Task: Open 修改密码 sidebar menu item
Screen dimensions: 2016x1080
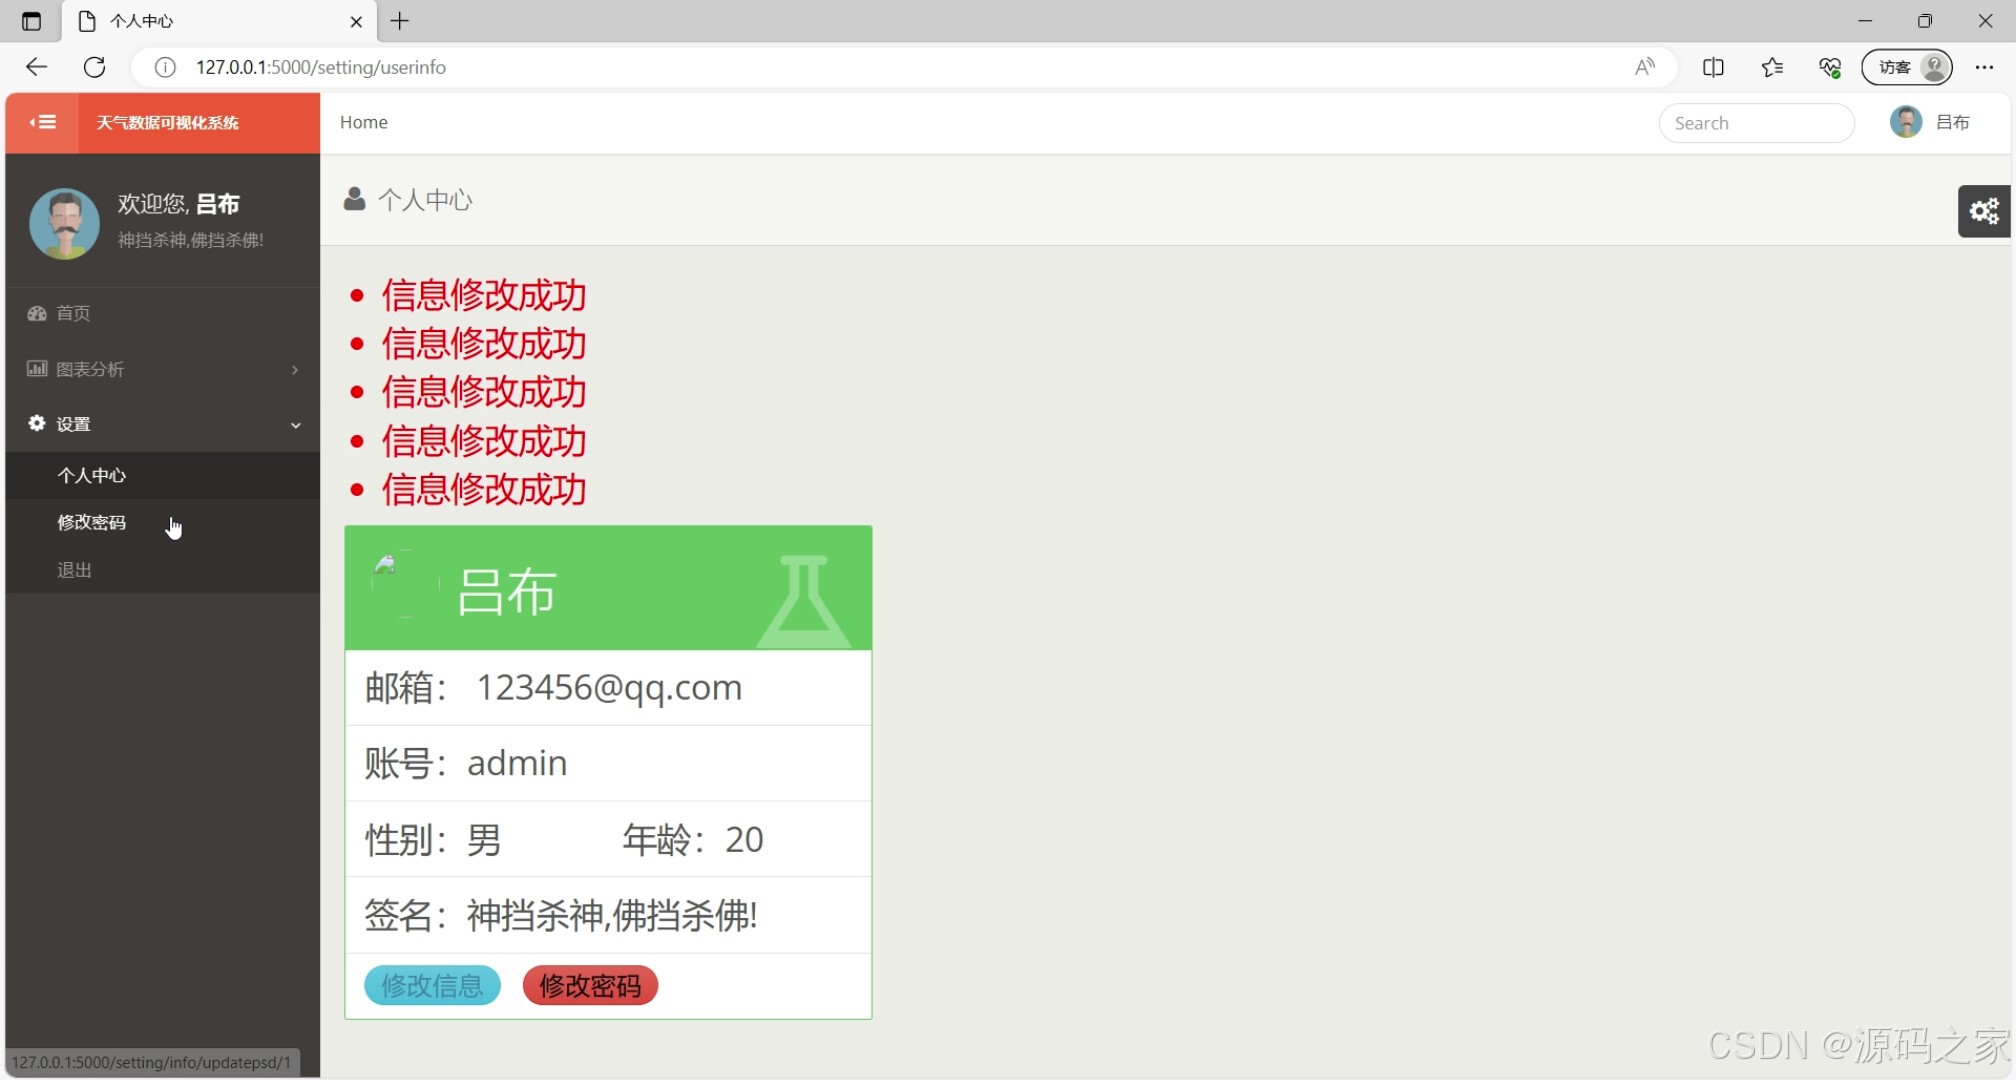Action: (x=92, y=522)
